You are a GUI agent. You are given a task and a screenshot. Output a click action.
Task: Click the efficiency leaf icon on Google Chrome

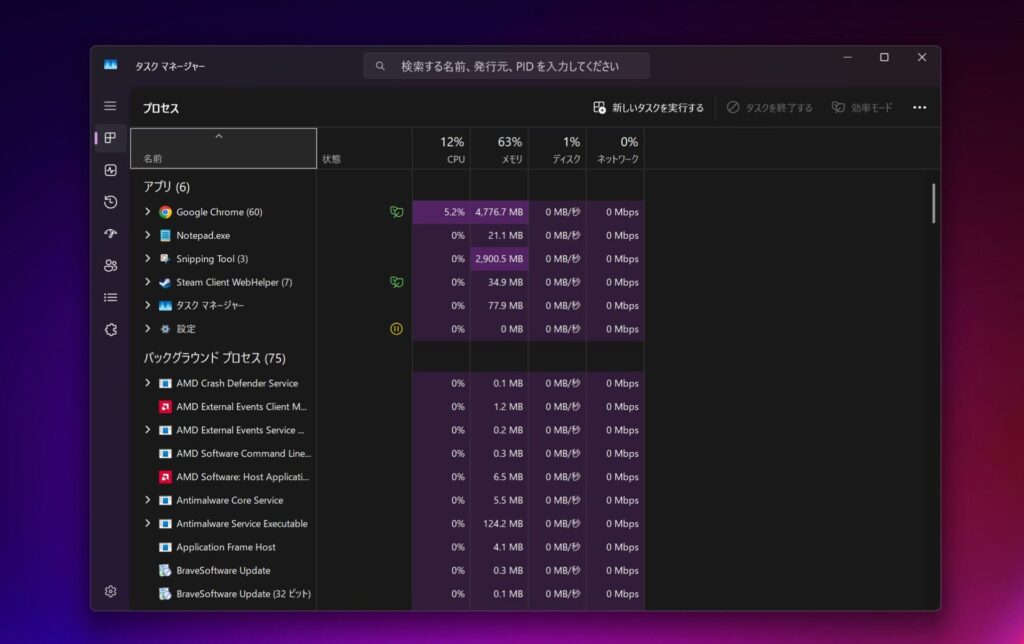(396, 212)
